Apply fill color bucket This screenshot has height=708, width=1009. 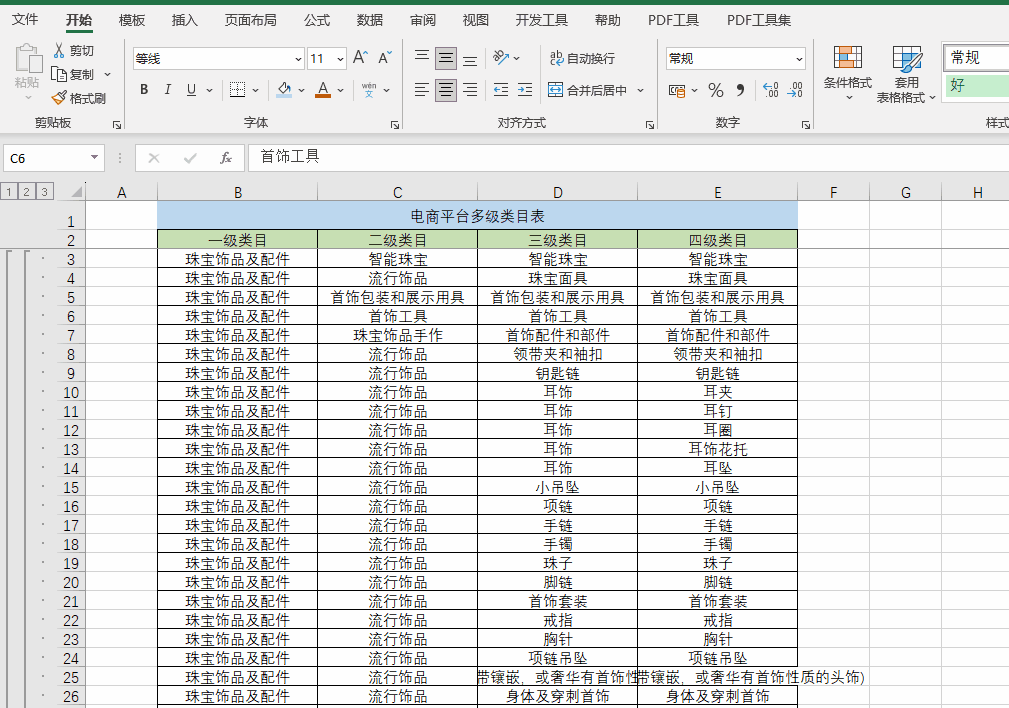click(x=284, y=89)
